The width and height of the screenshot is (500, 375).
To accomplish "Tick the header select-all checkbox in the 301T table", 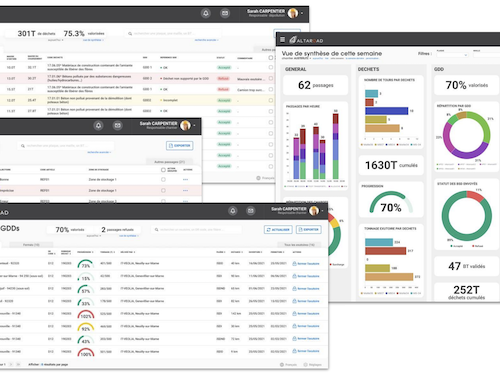I will tap(271, 58).
